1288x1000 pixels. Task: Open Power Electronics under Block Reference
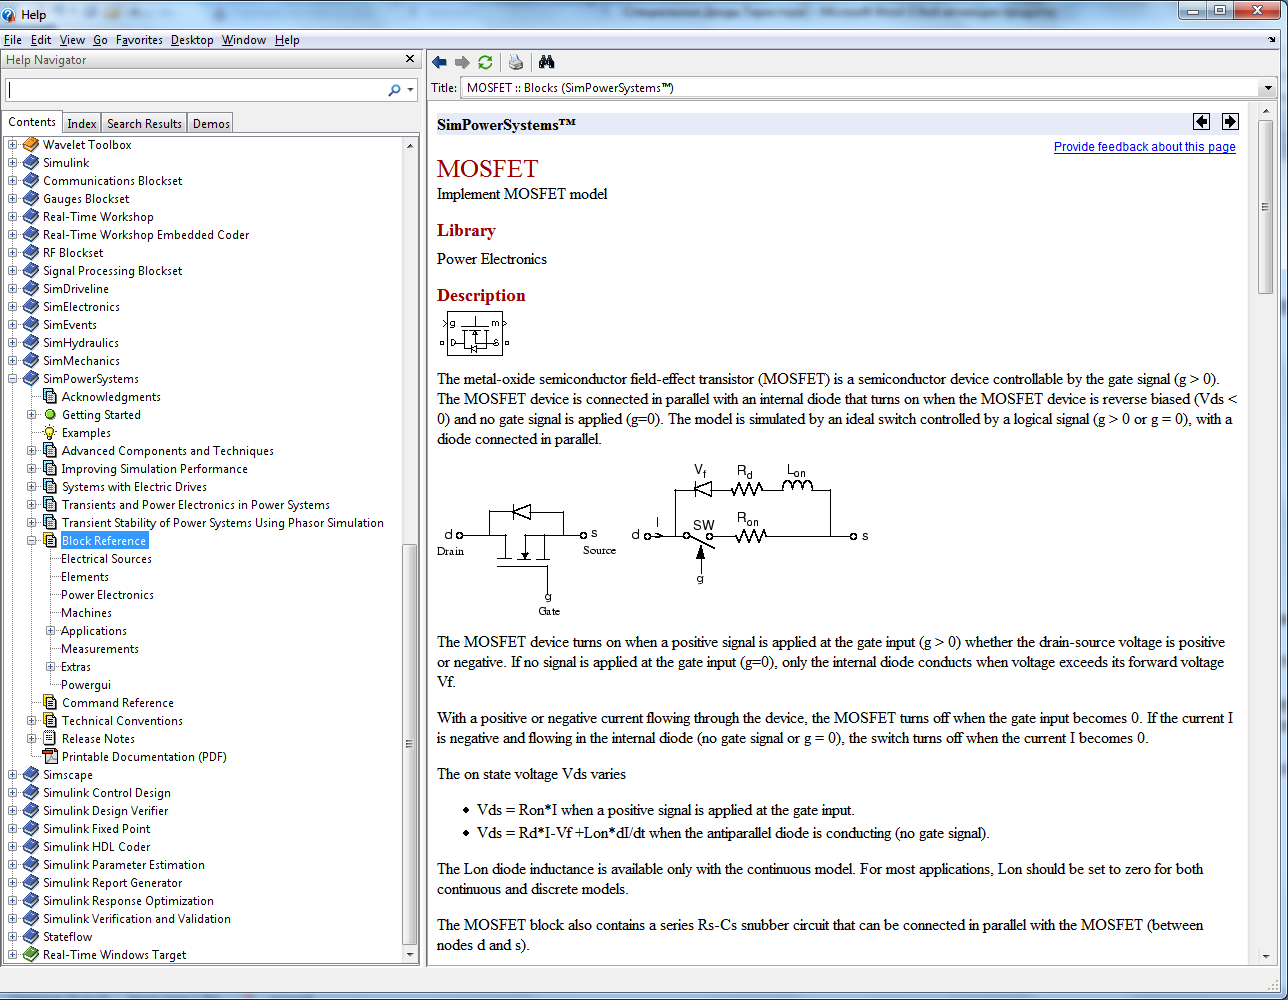[x=107, y=595]
